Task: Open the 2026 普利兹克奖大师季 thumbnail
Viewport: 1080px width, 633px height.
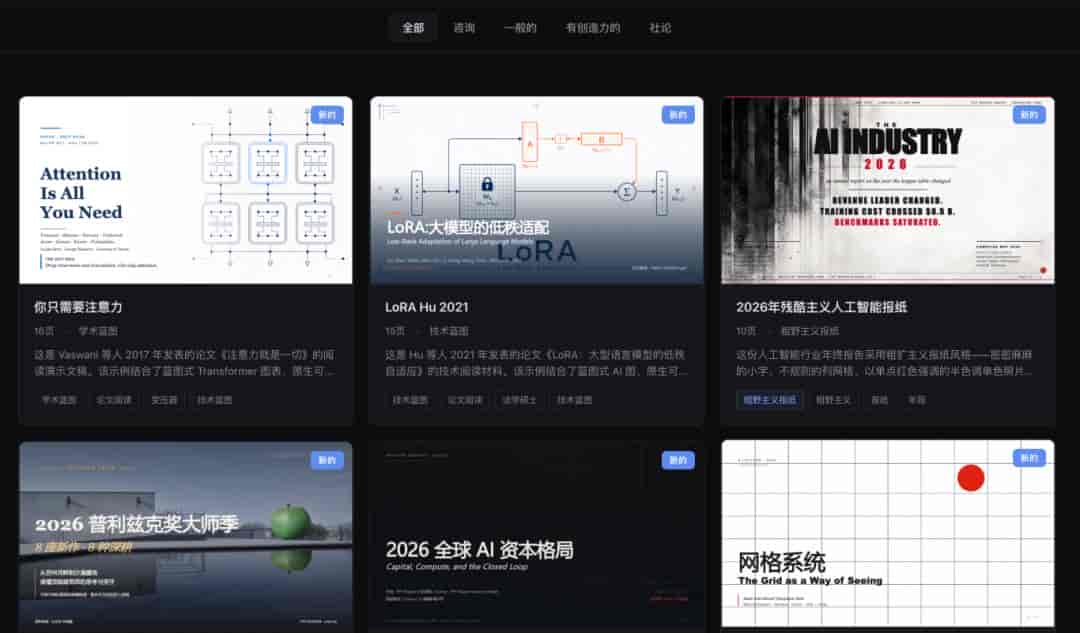Action: click(x=186, y=536)
